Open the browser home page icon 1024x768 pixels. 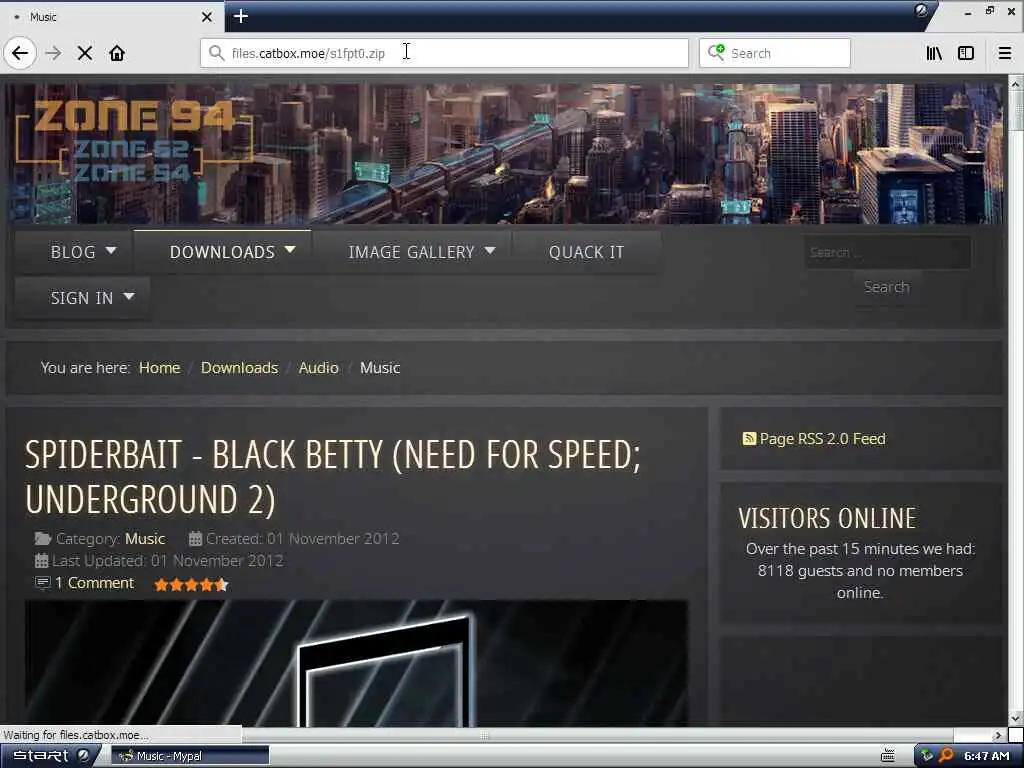click(117, 53)
